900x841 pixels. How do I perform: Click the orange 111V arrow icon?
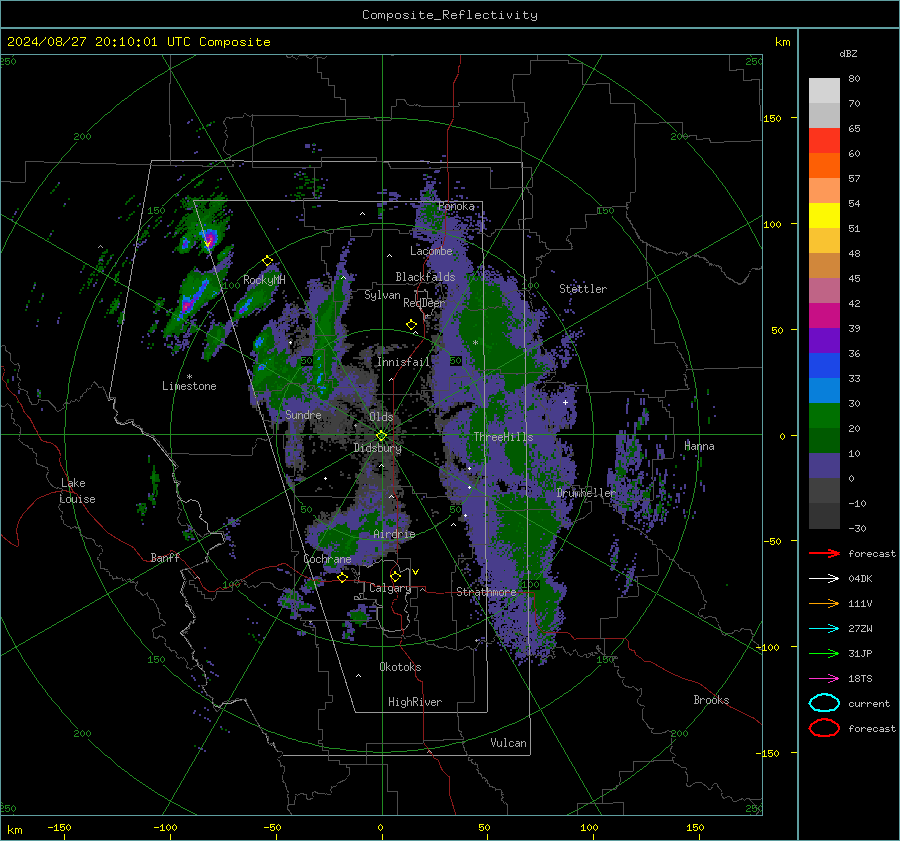coord(824,603)
